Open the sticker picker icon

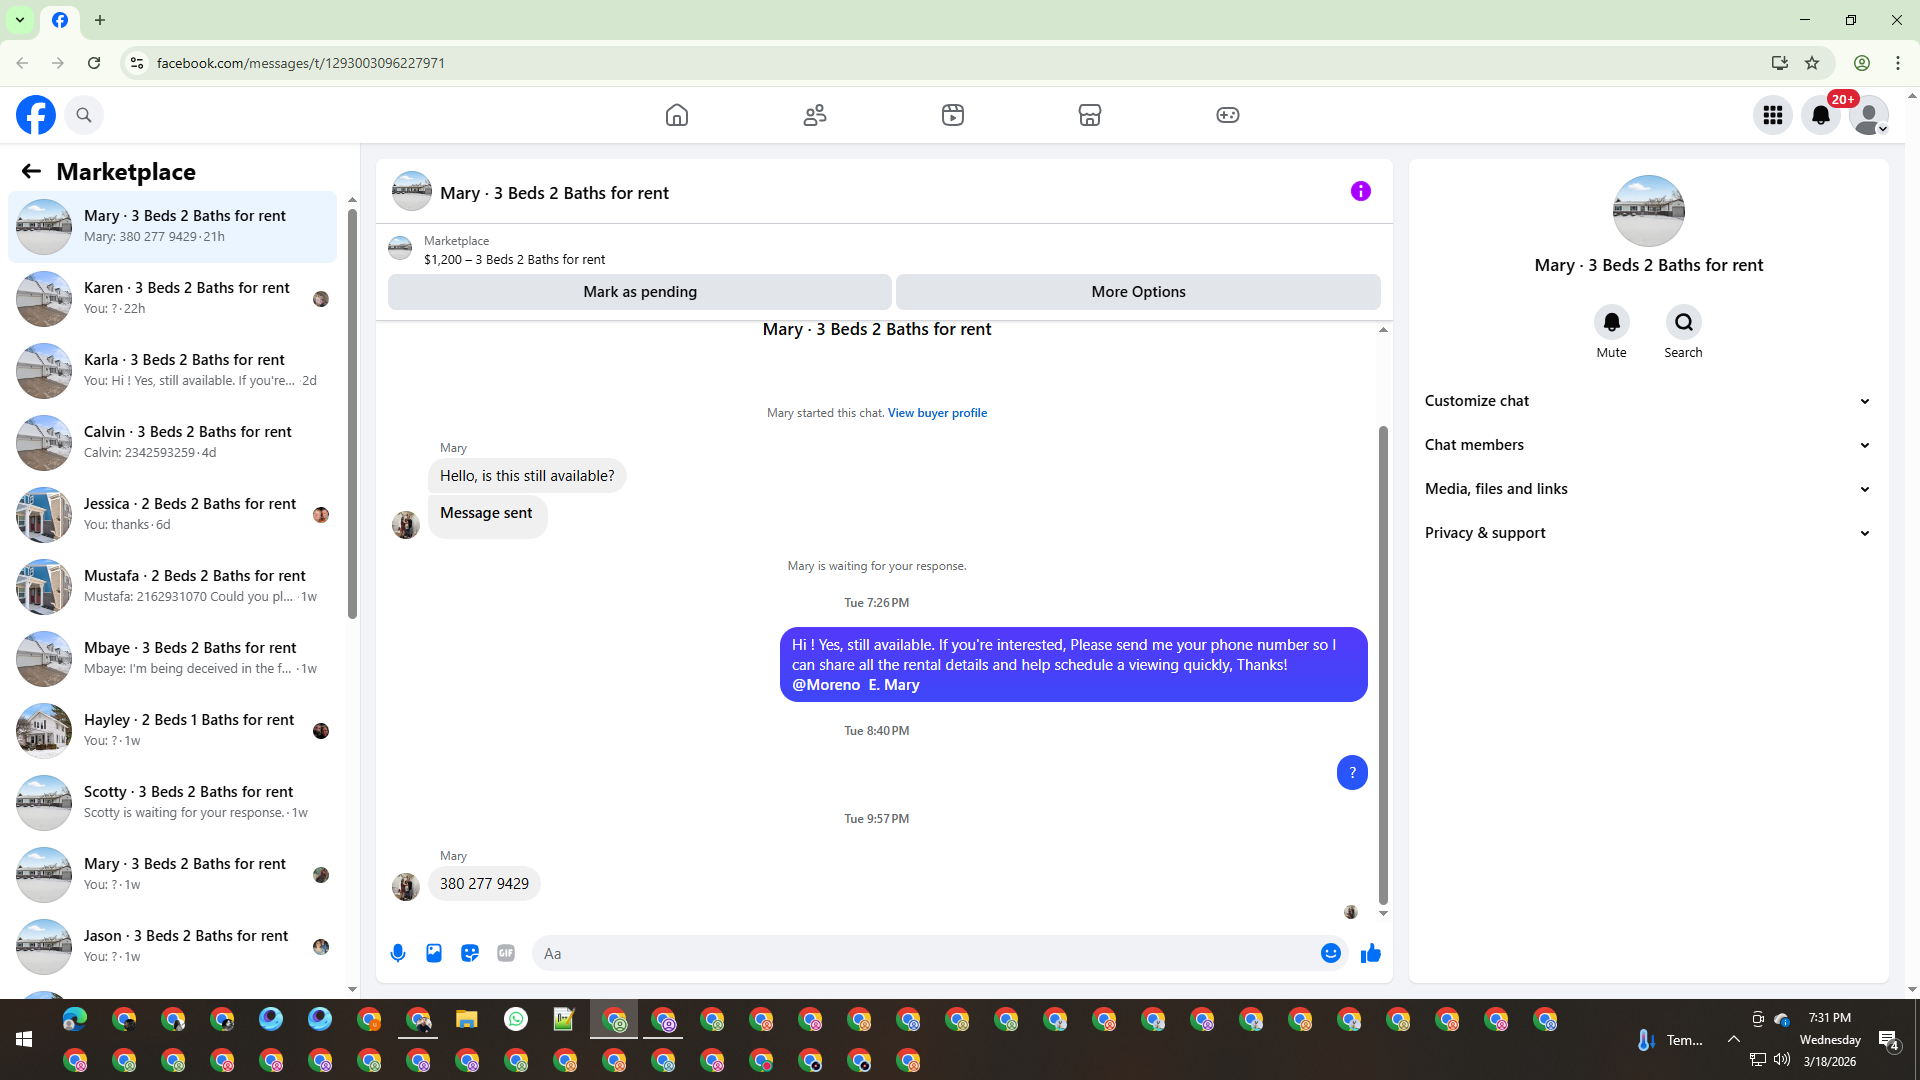470,953
